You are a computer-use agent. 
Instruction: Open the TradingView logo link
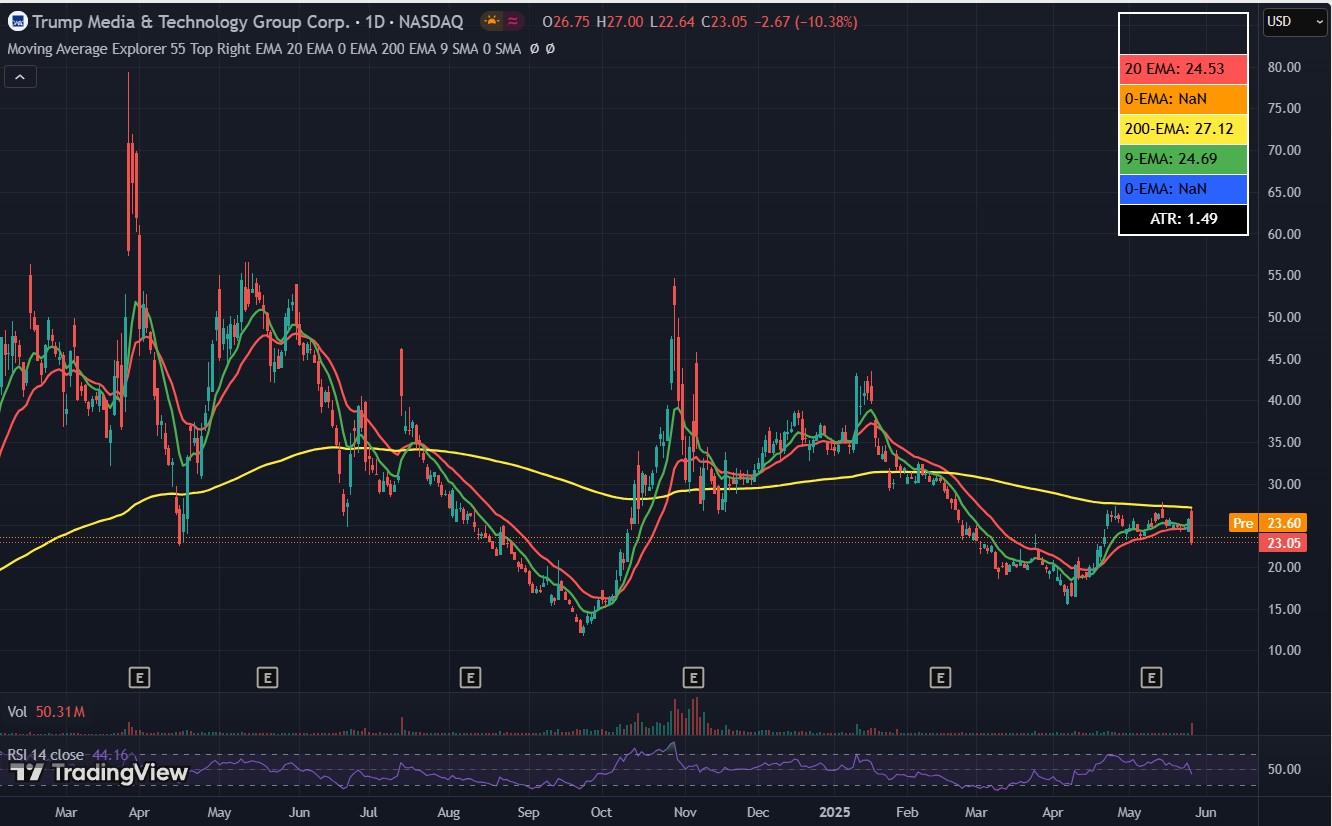[x=100, y=772]
